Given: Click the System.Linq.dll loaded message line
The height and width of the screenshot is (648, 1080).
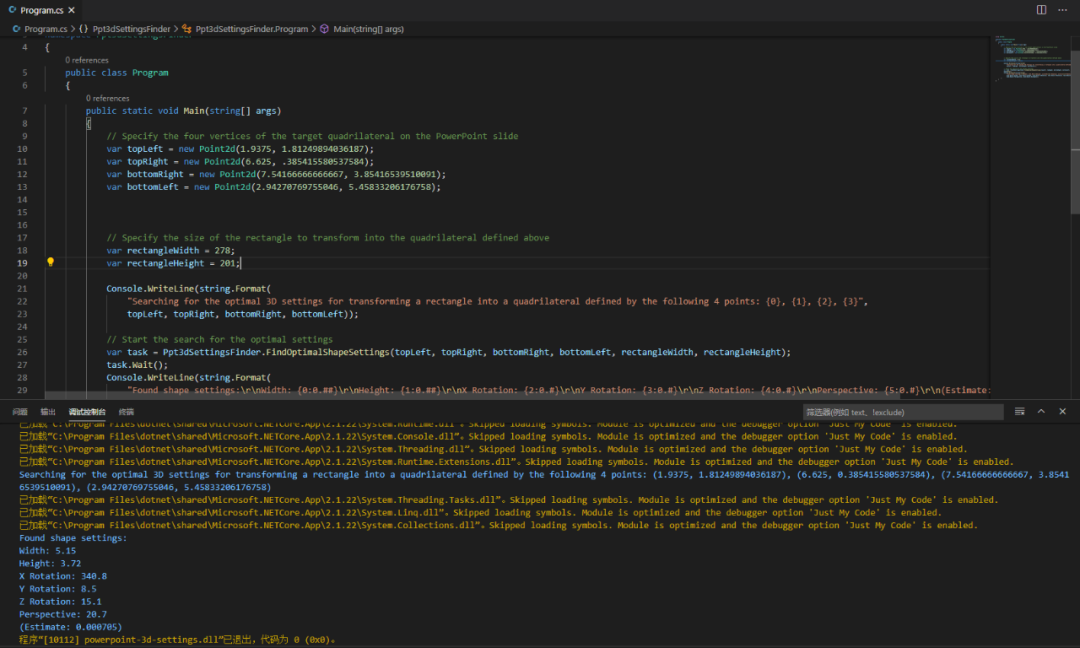Looking at the screenshot, I should tap(480, 512).
